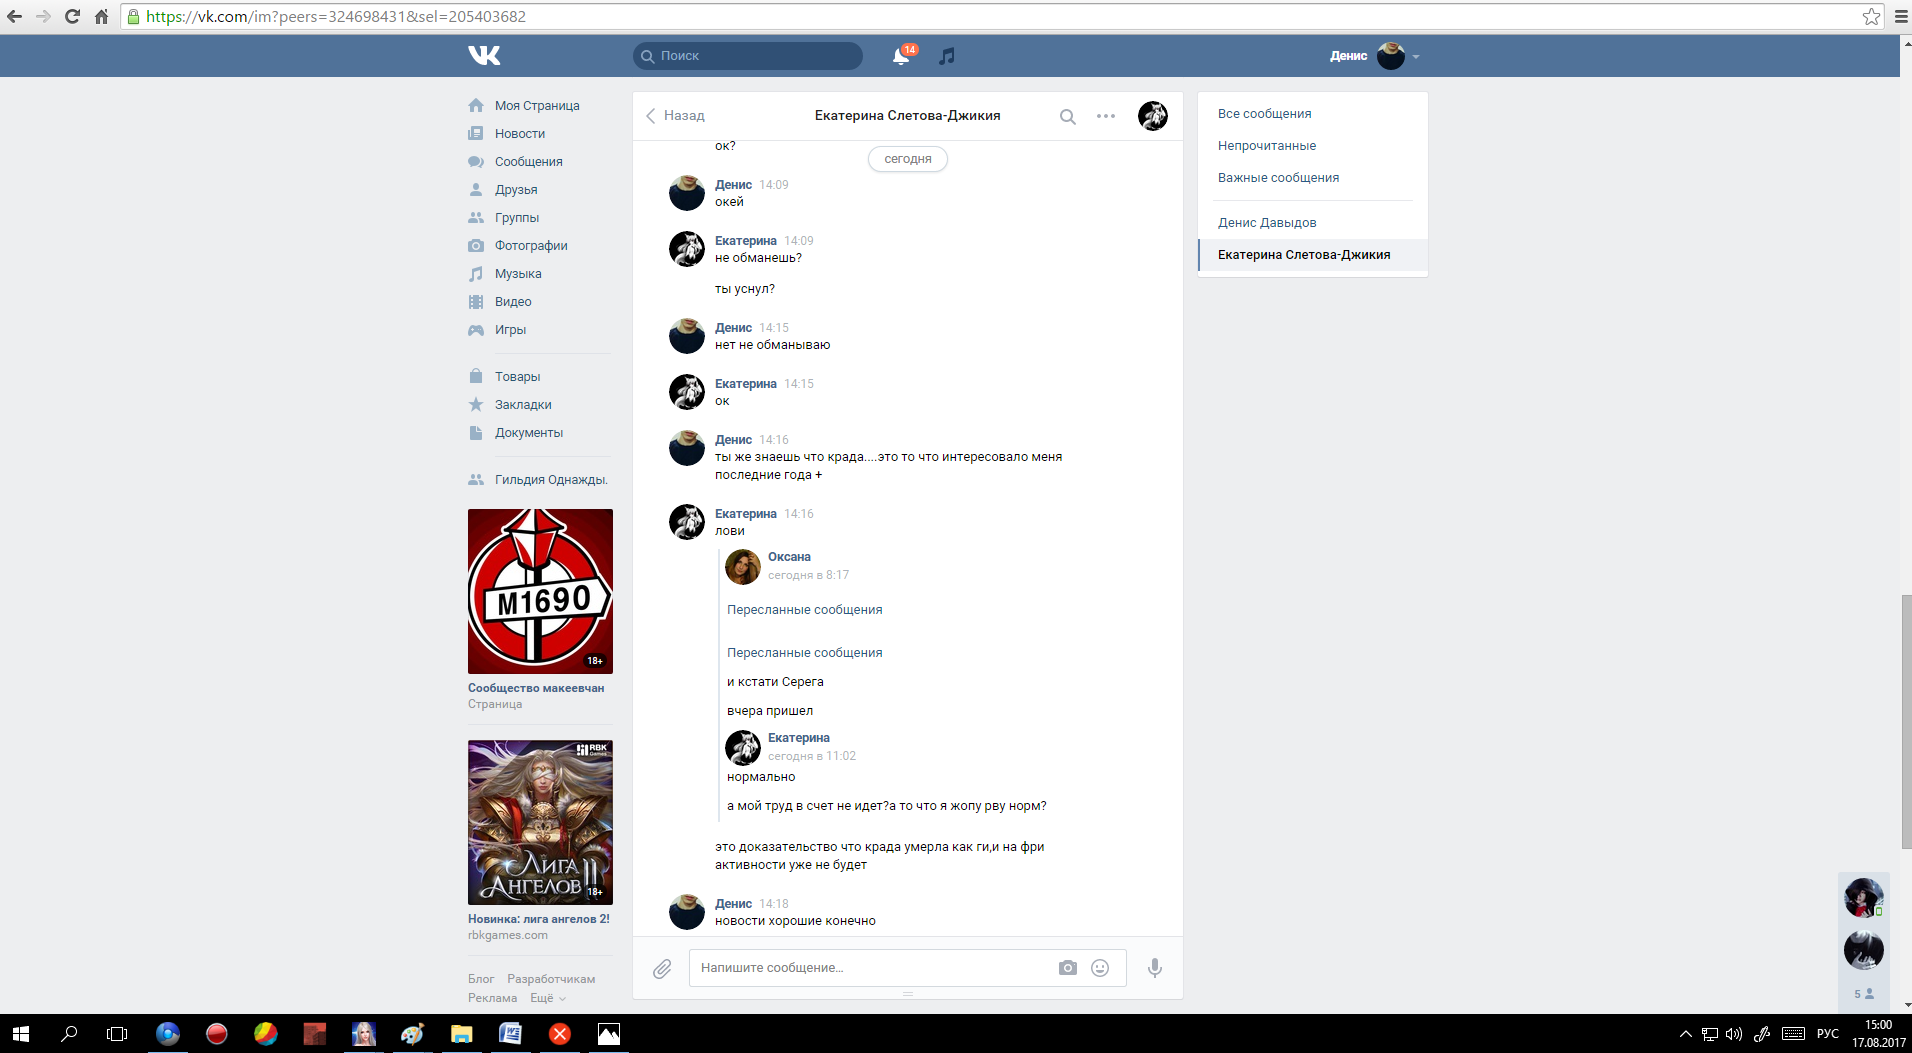Click the VK logo in header
The width and height of the screenshot is (1912, 1053).
pyautogui.click(x=484, y=56)
